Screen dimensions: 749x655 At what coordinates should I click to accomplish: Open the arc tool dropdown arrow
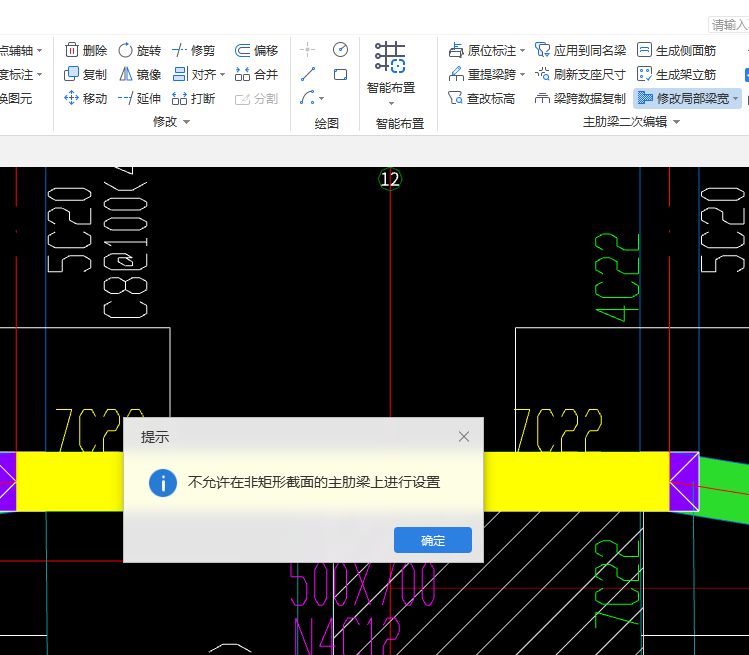pyautogui.click(x=321, y=98)
